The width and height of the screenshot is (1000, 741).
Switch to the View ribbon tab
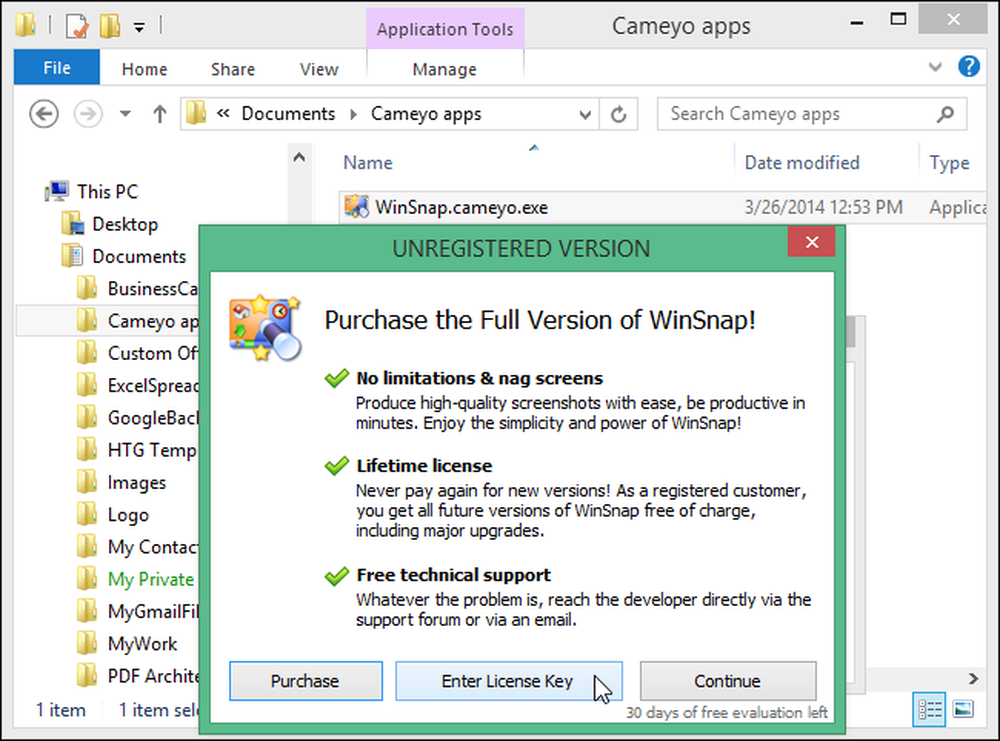click(319, 69)
